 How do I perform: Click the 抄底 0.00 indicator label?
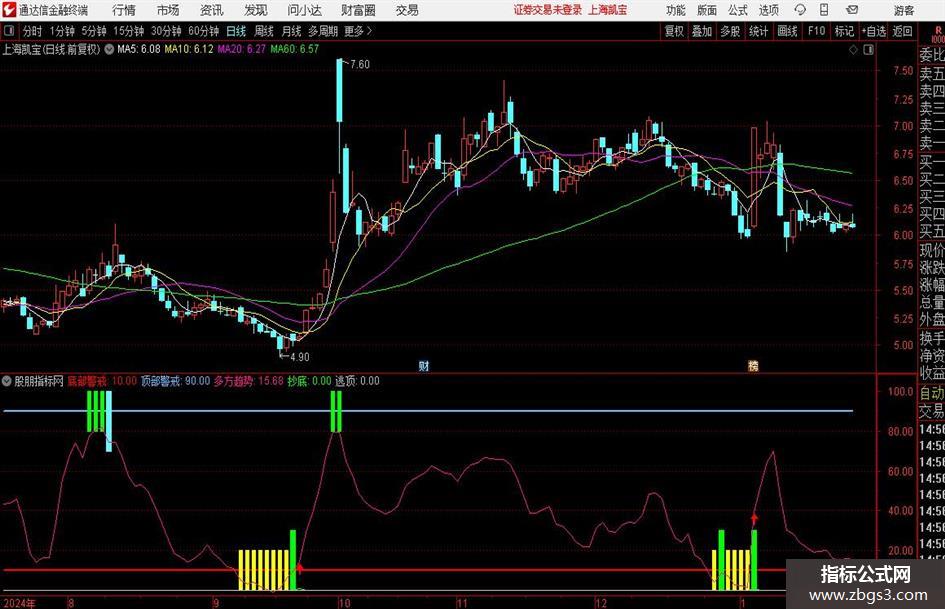309,381
